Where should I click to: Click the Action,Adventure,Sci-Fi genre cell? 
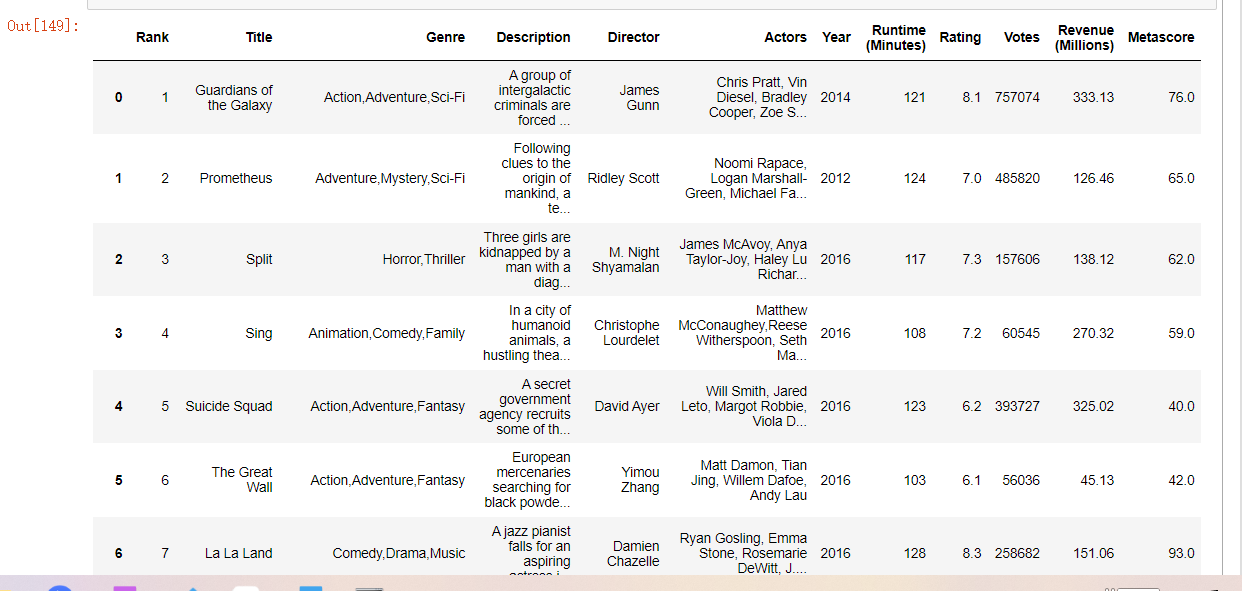pos(395,97)
